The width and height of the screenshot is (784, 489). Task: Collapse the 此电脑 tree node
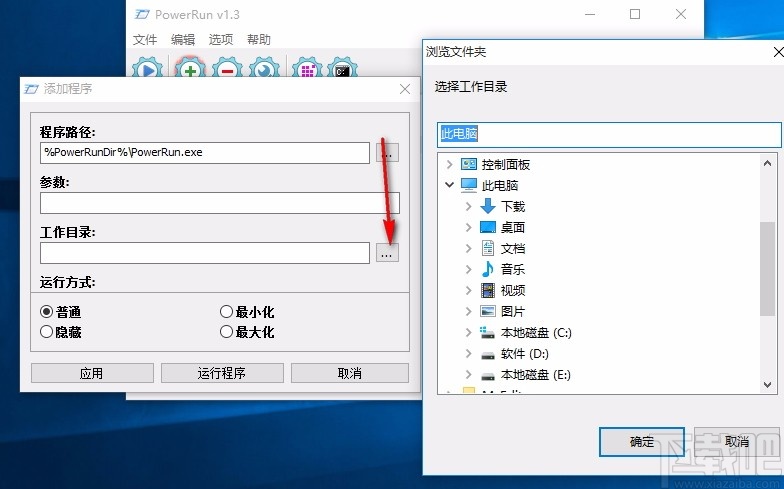tap(449, 185)
